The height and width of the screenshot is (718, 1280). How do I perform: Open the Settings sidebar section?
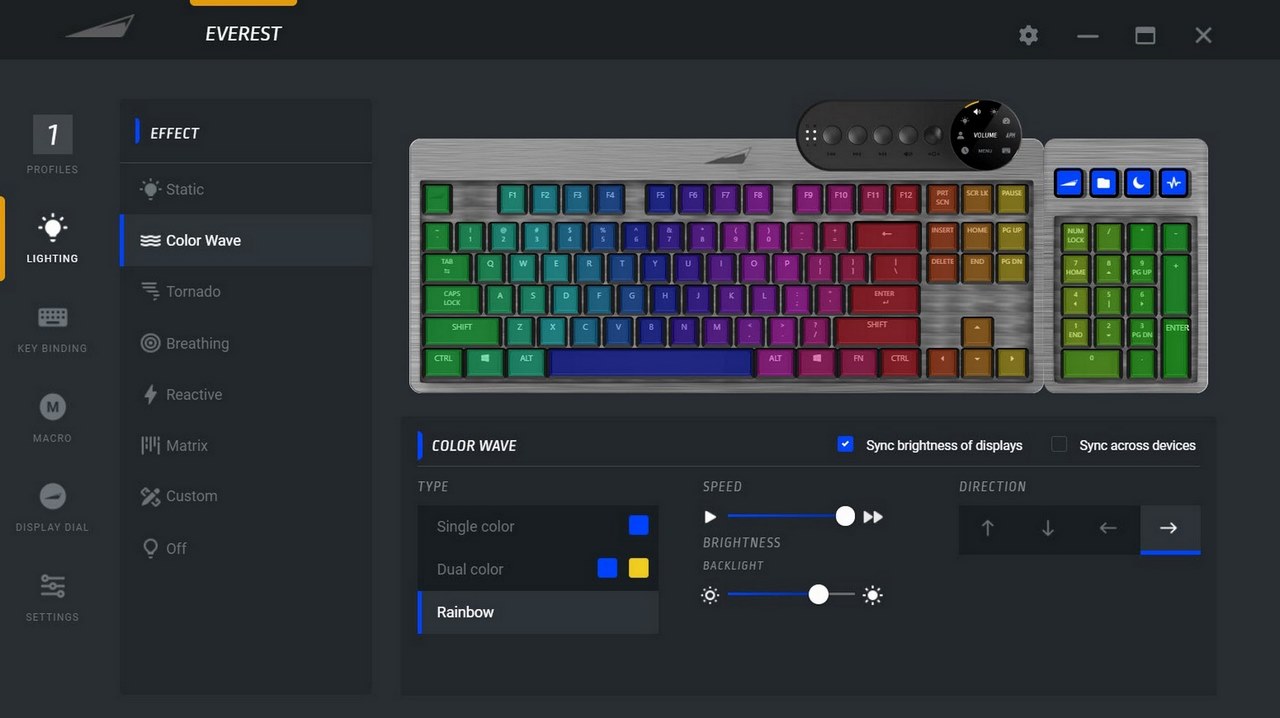[52, 597]
